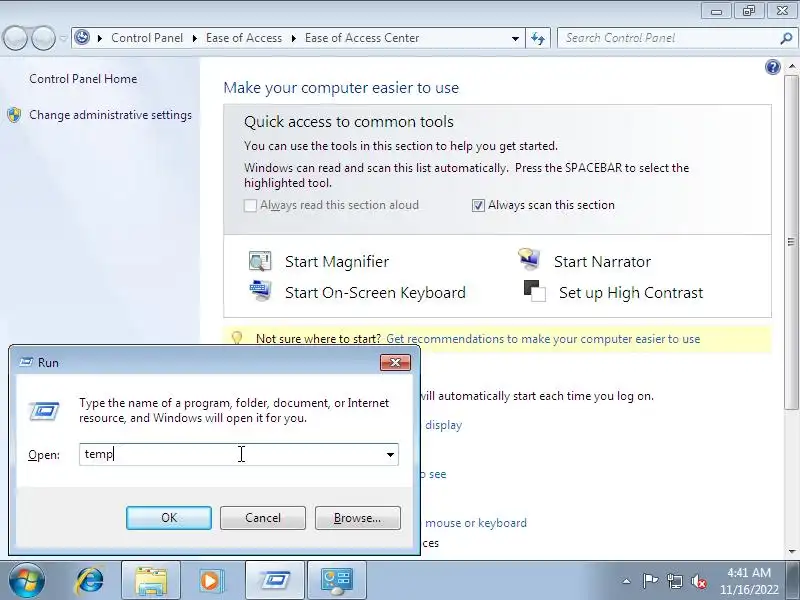Uncheck Always scan this section
The image size is (800, 600).
[x=478, y=205]
